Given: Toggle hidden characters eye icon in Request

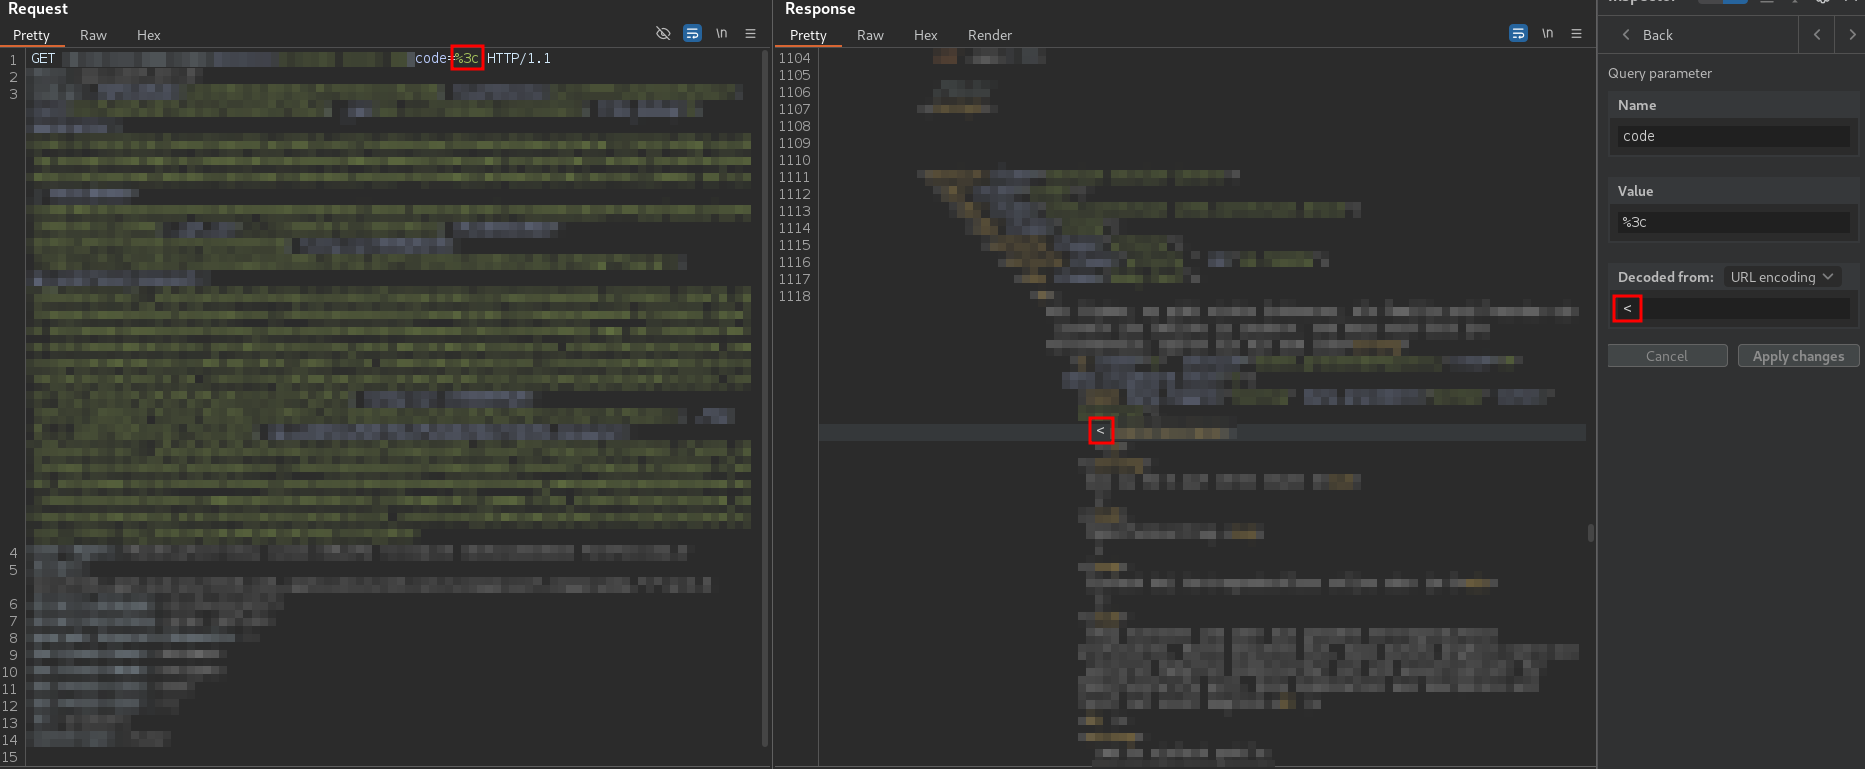Looking at the screenshot, I should (663, 33).
